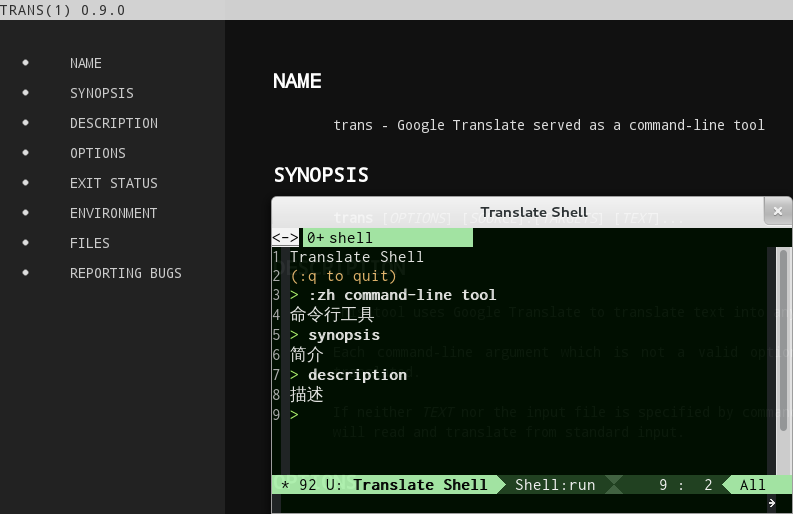Open the NAME section link in sidebar

click(85, 63)
